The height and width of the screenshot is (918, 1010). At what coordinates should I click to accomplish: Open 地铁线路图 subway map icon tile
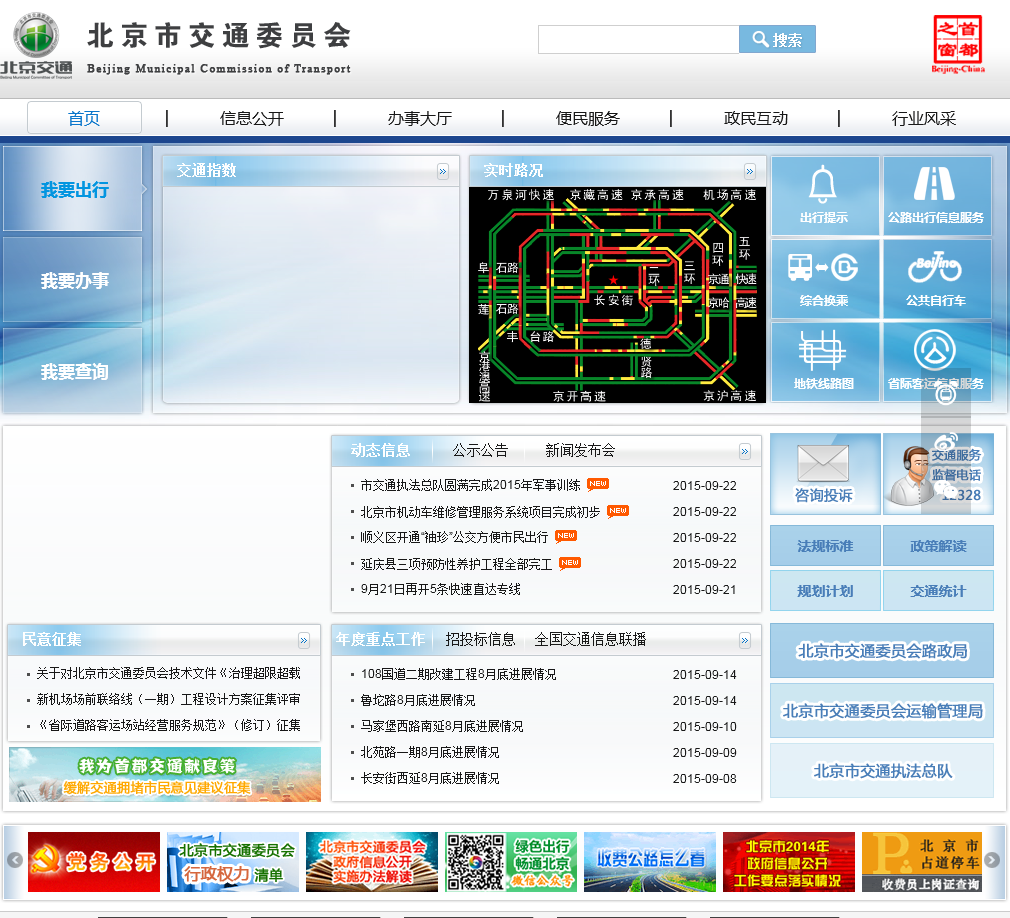pyautogui.click(x=824, y=362)
